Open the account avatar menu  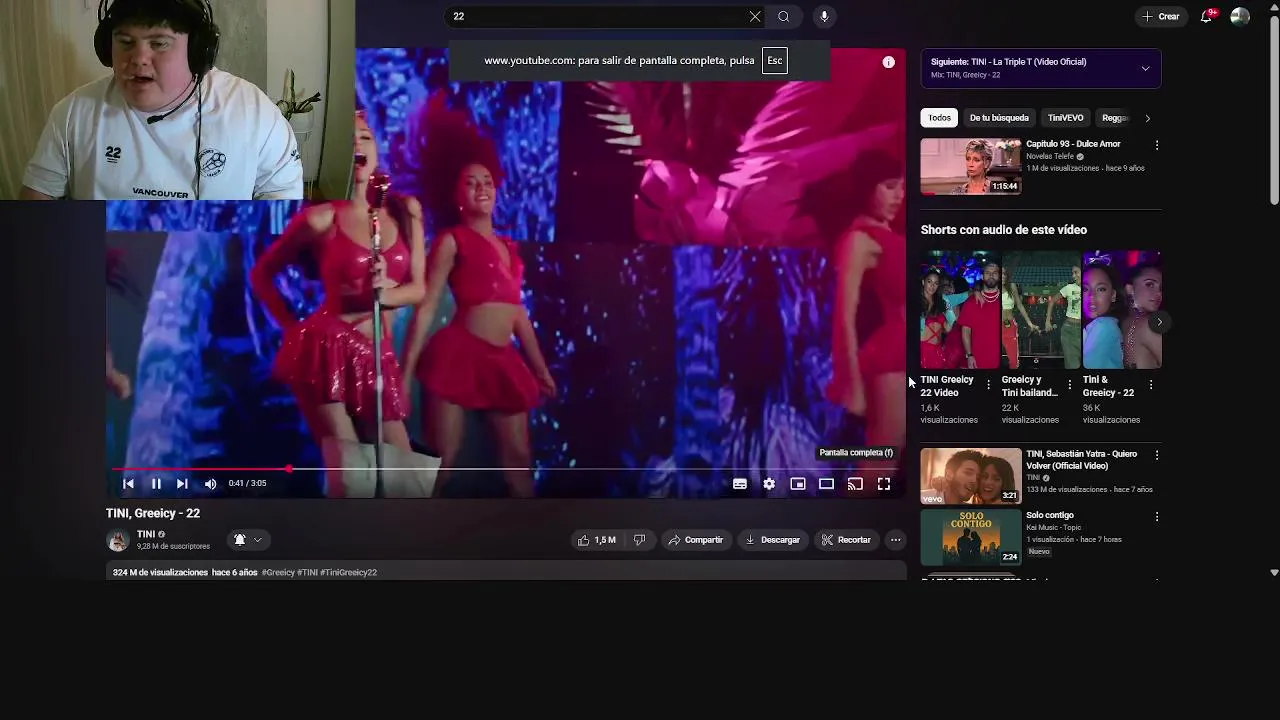coord(1240,16)
